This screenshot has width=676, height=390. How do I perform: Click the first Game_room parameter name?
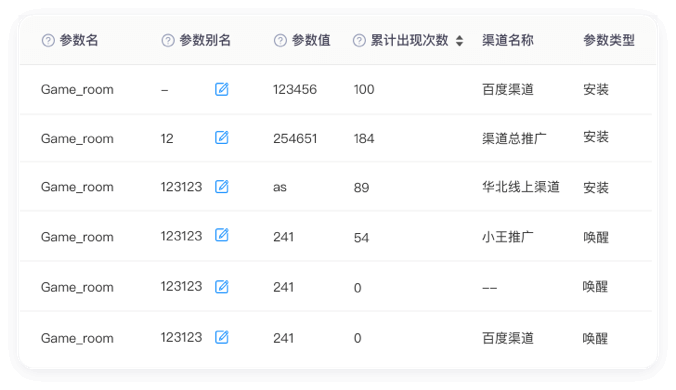pyautogui.click(x=77, y=90)
